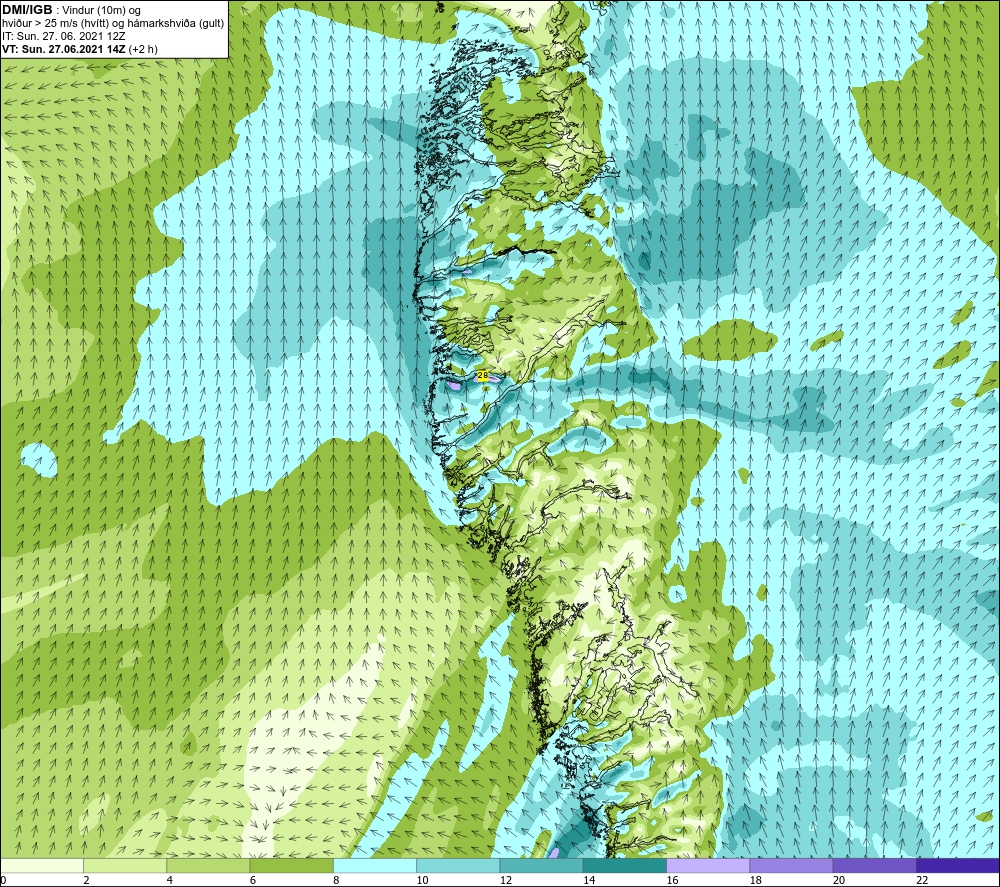The image size is (1000, 887).
Task: Select the 18–20 m/s purple legend swatch
Action: (x=791, y=865)
